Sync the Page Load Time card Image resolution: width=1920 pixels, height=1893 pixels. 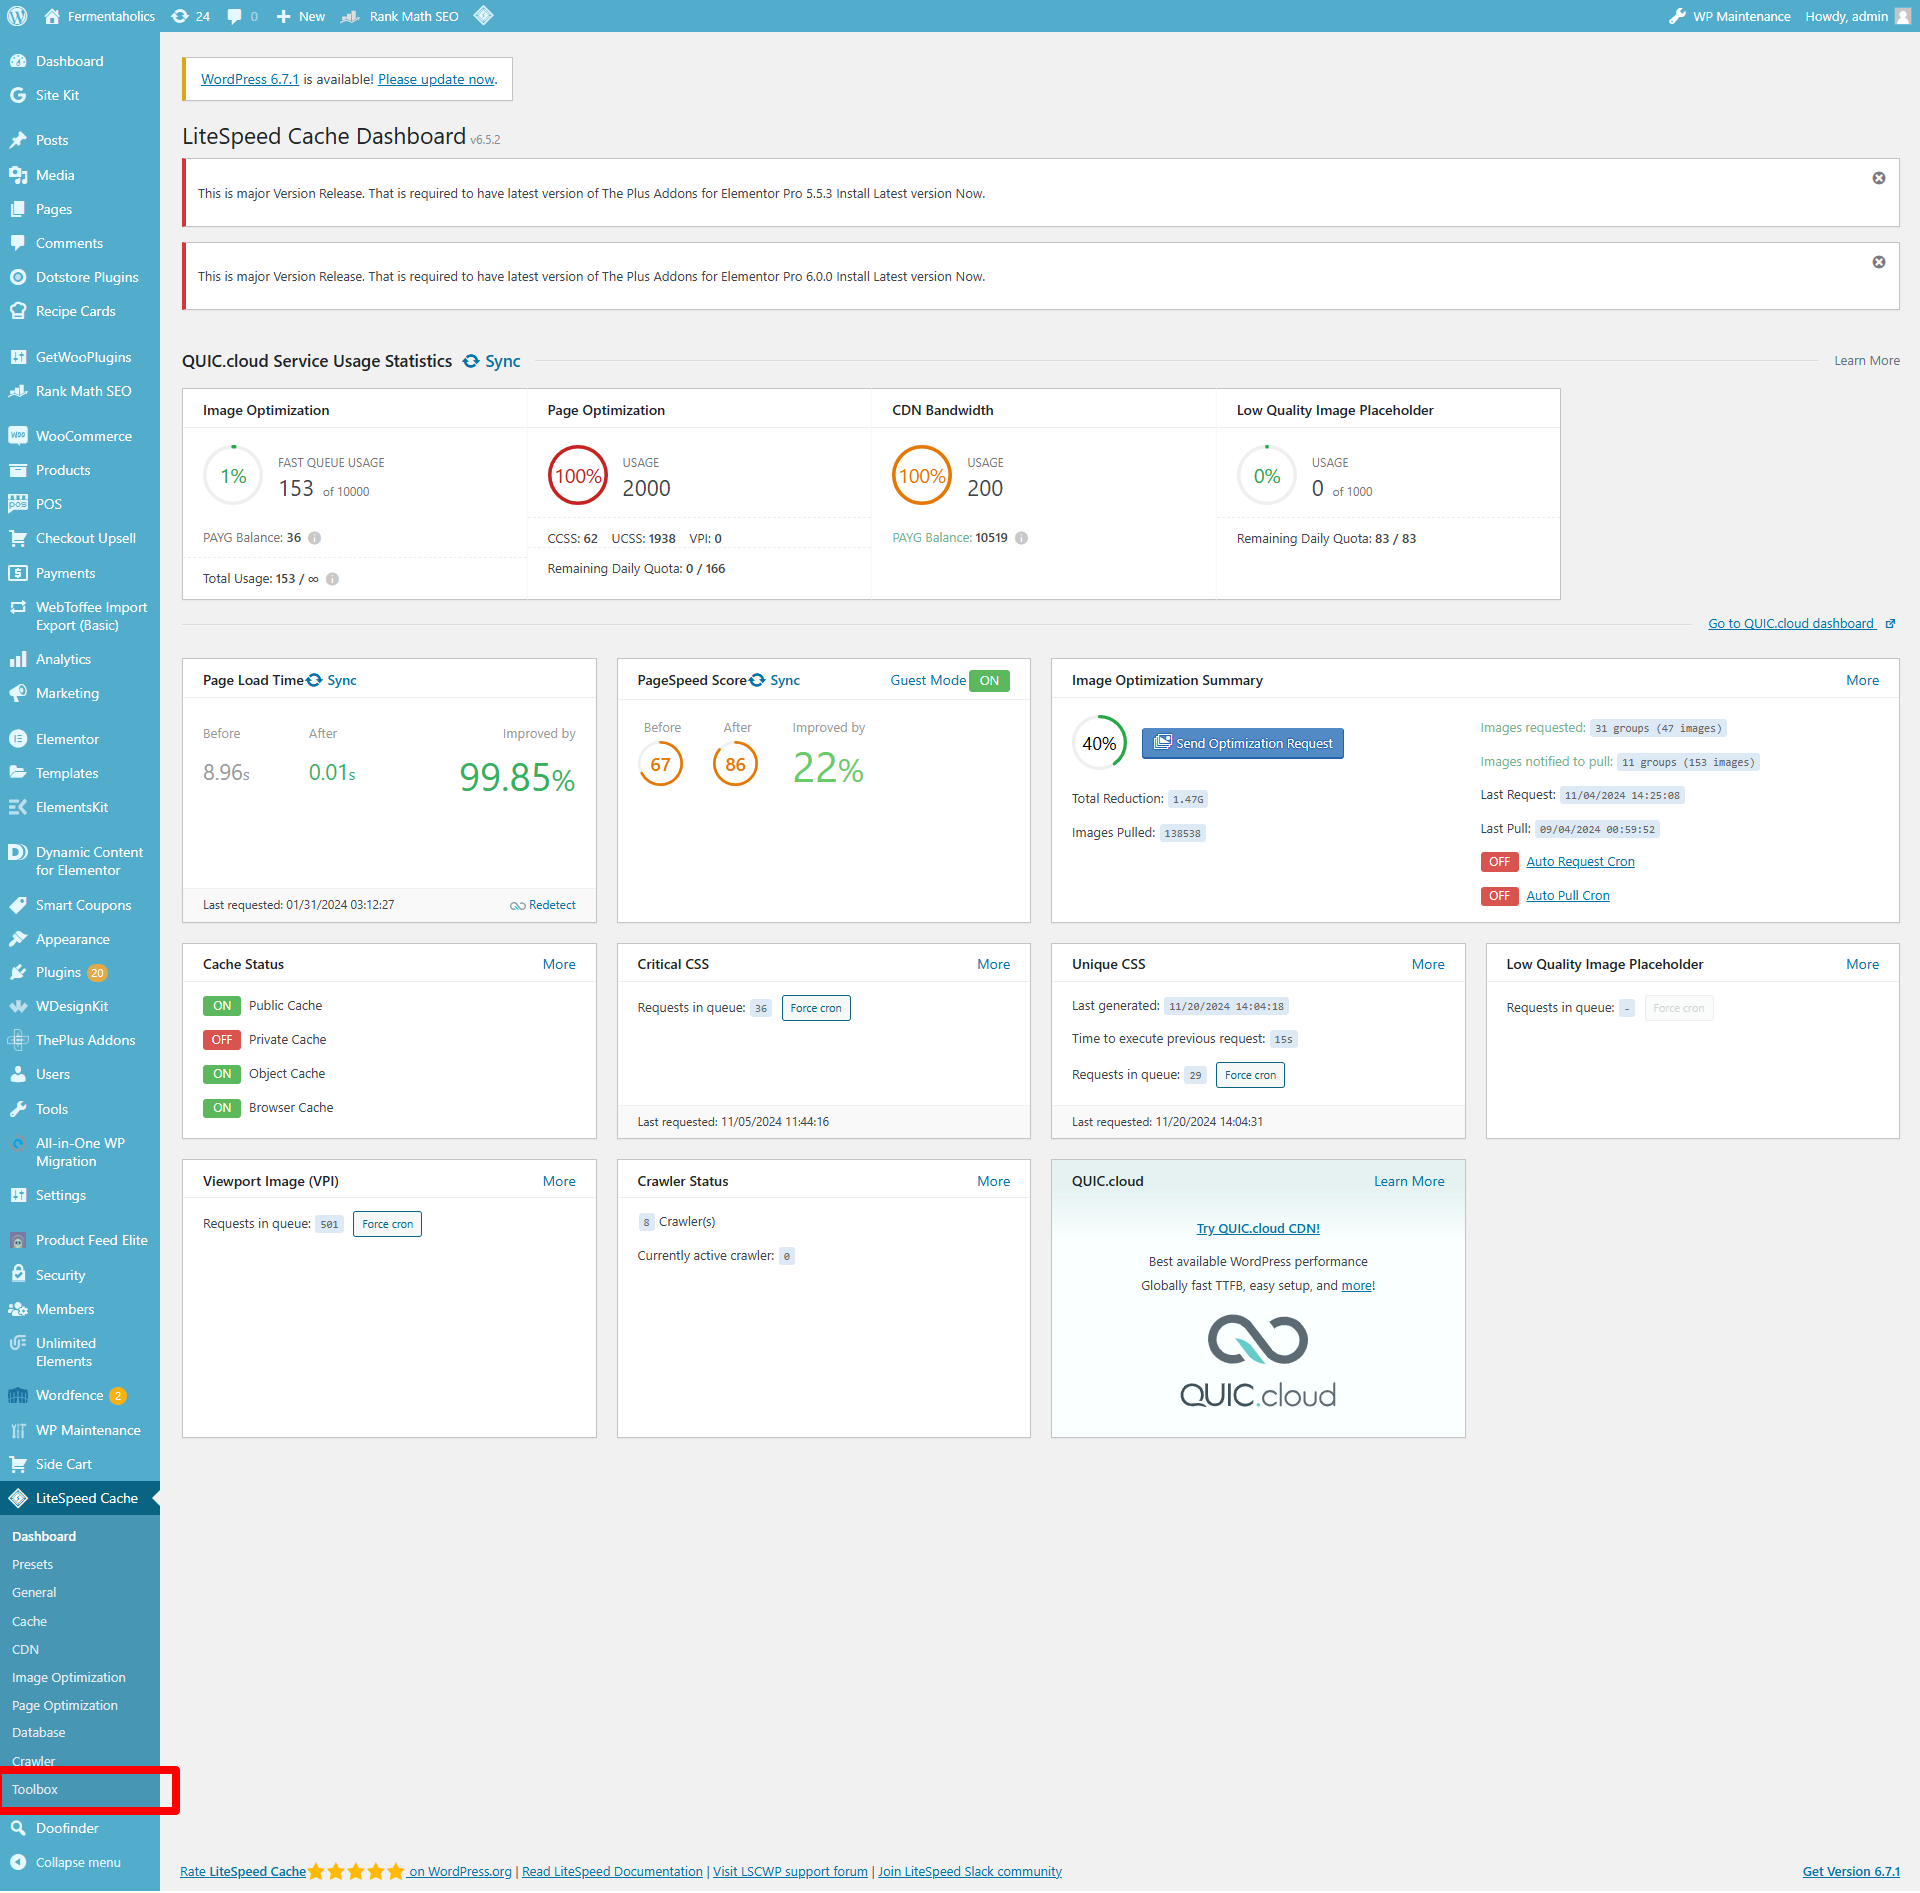332,680
